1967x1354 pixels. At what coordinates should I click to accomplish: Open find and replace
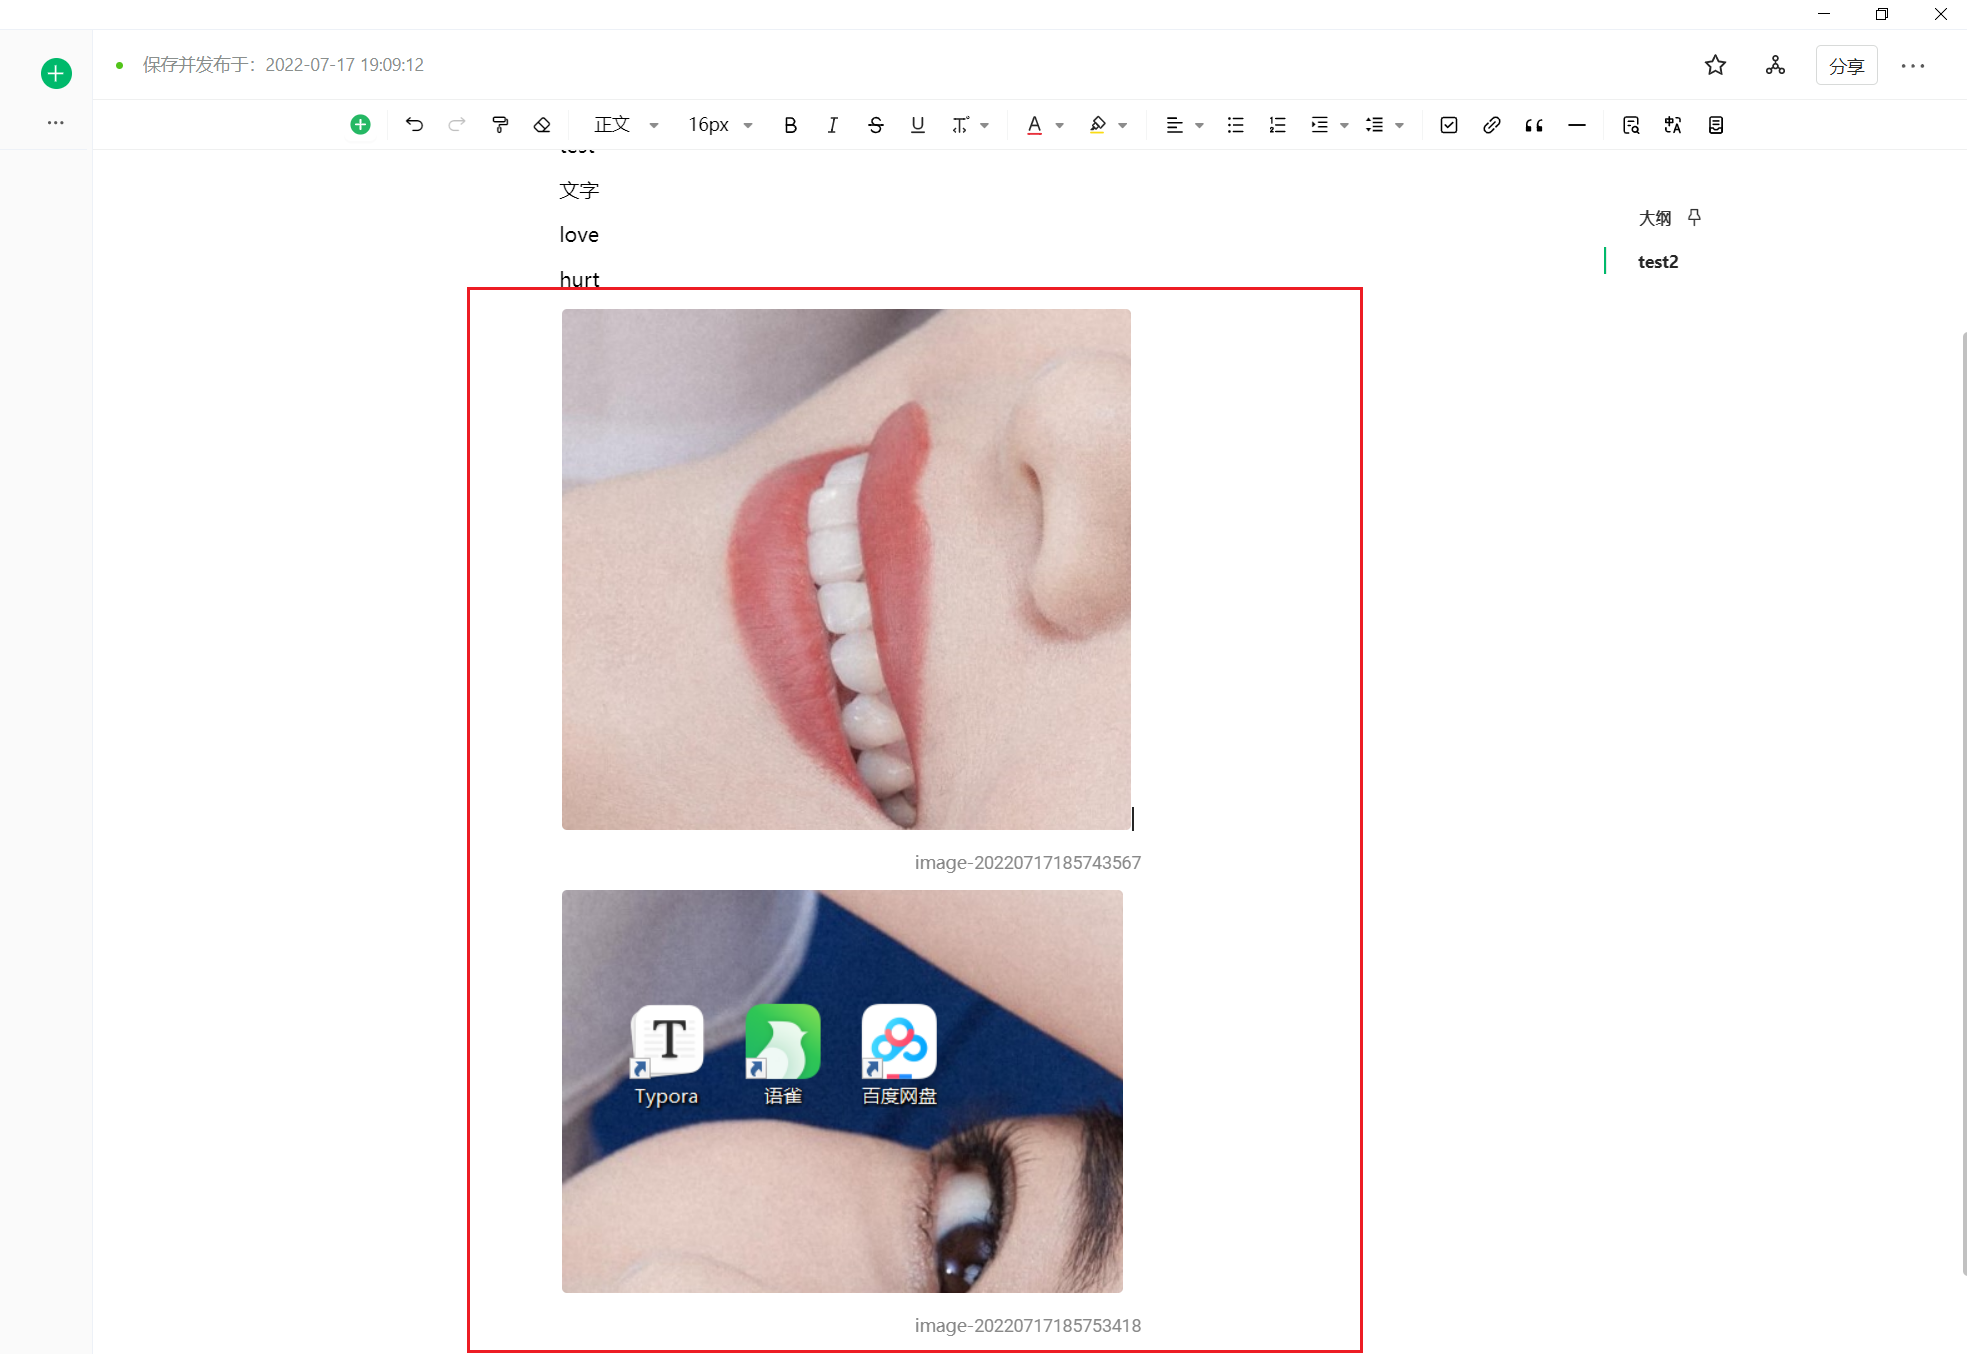tap(1631, 125)
